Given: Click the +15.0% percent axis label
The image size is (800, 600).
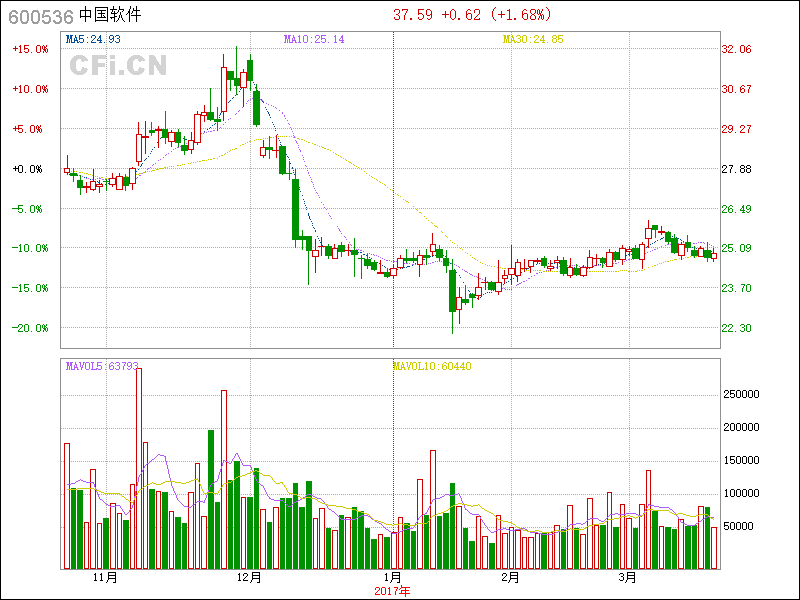Looking at the screenshot, I should [x=29, y=49].
